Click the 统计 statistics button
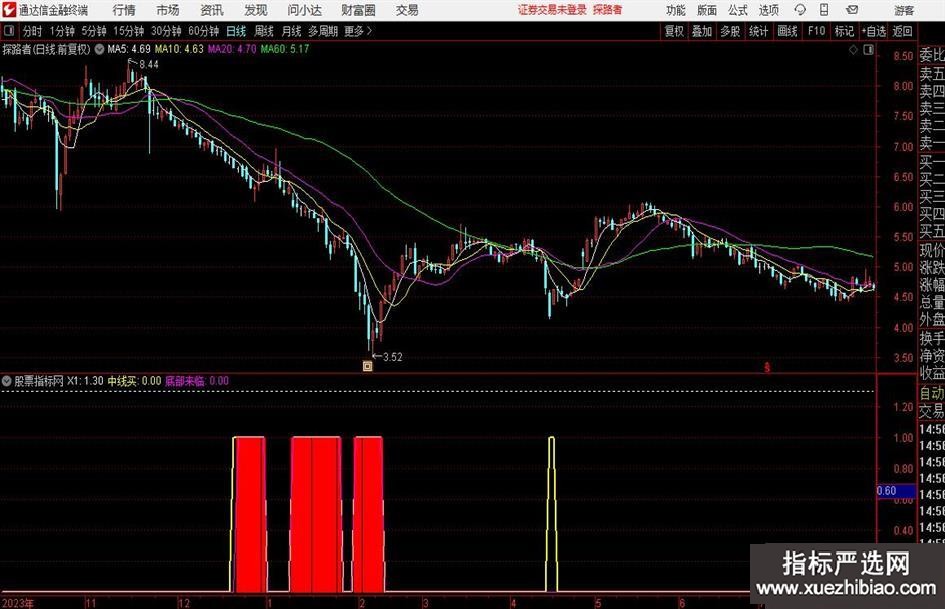 point(759,31)
